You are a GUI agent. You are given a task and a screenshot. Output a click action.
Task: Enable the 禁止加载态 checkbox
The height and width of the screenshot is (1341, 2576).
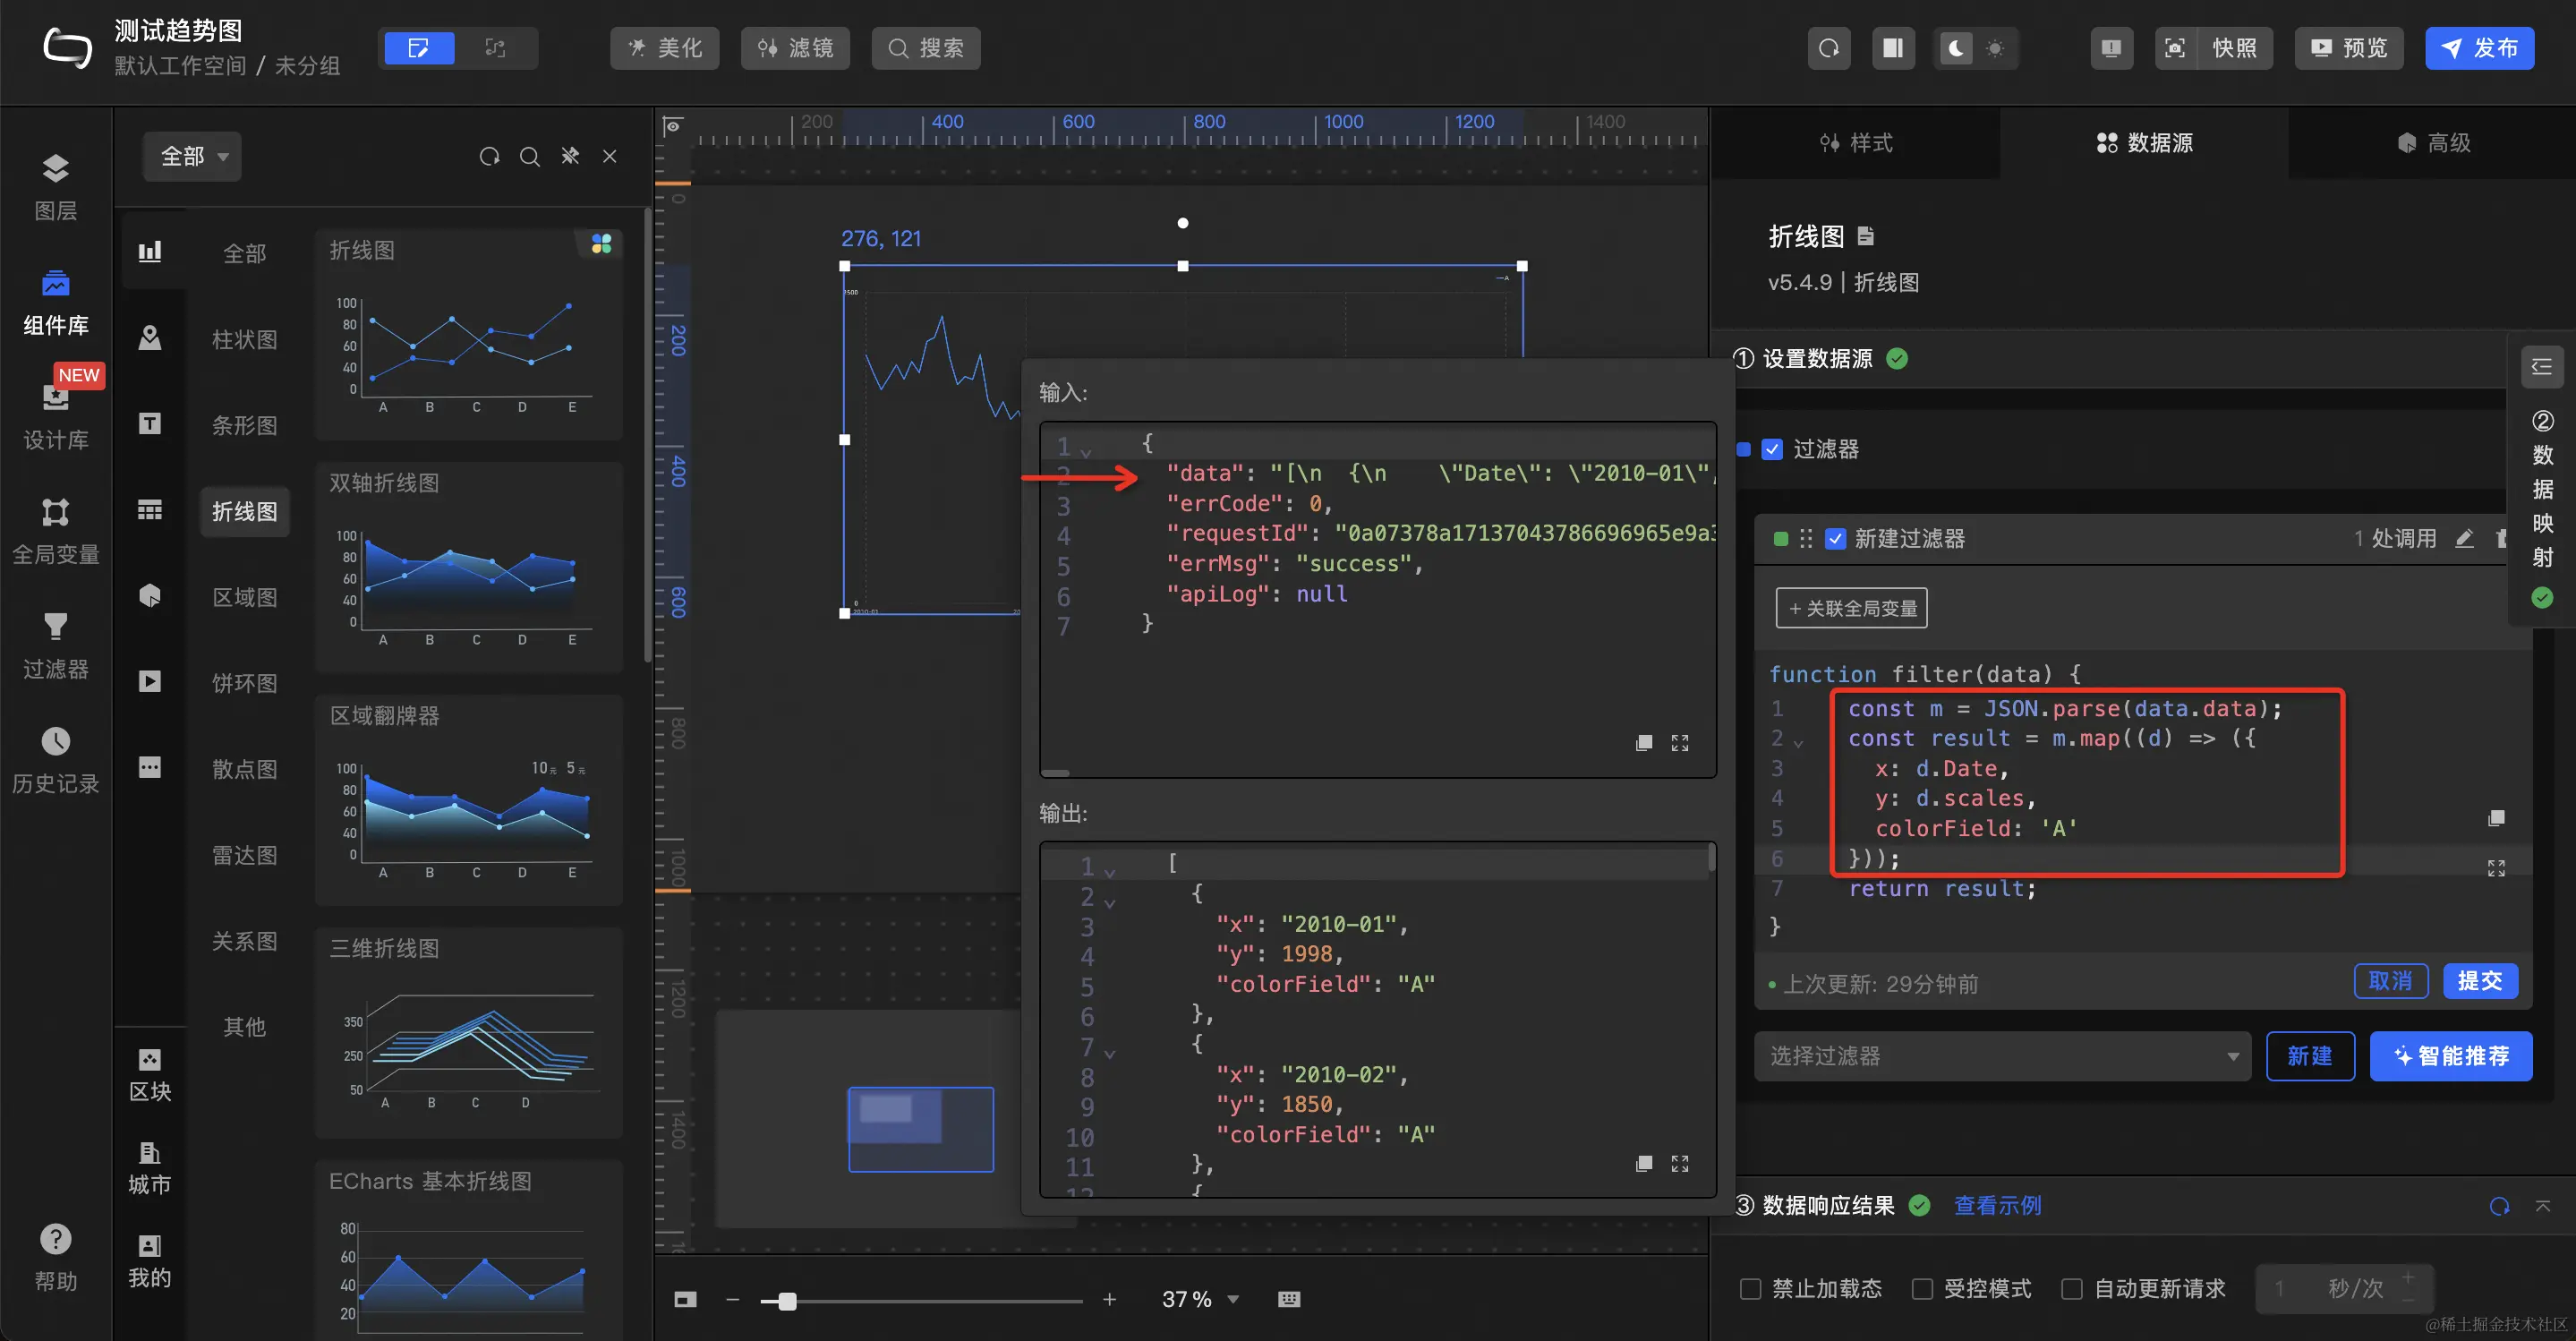(x=1750, y=1289)
